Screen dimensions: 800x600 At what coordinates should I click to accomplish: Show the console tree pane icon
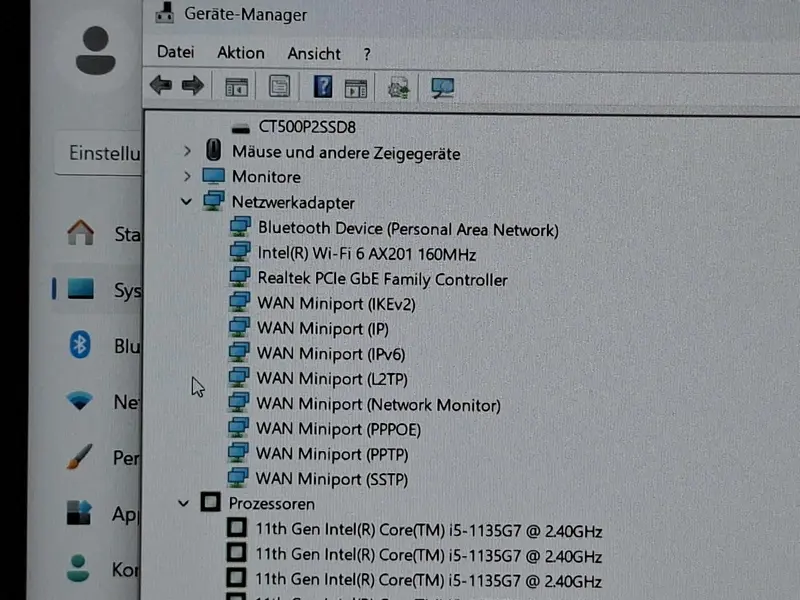coord(237,87)
